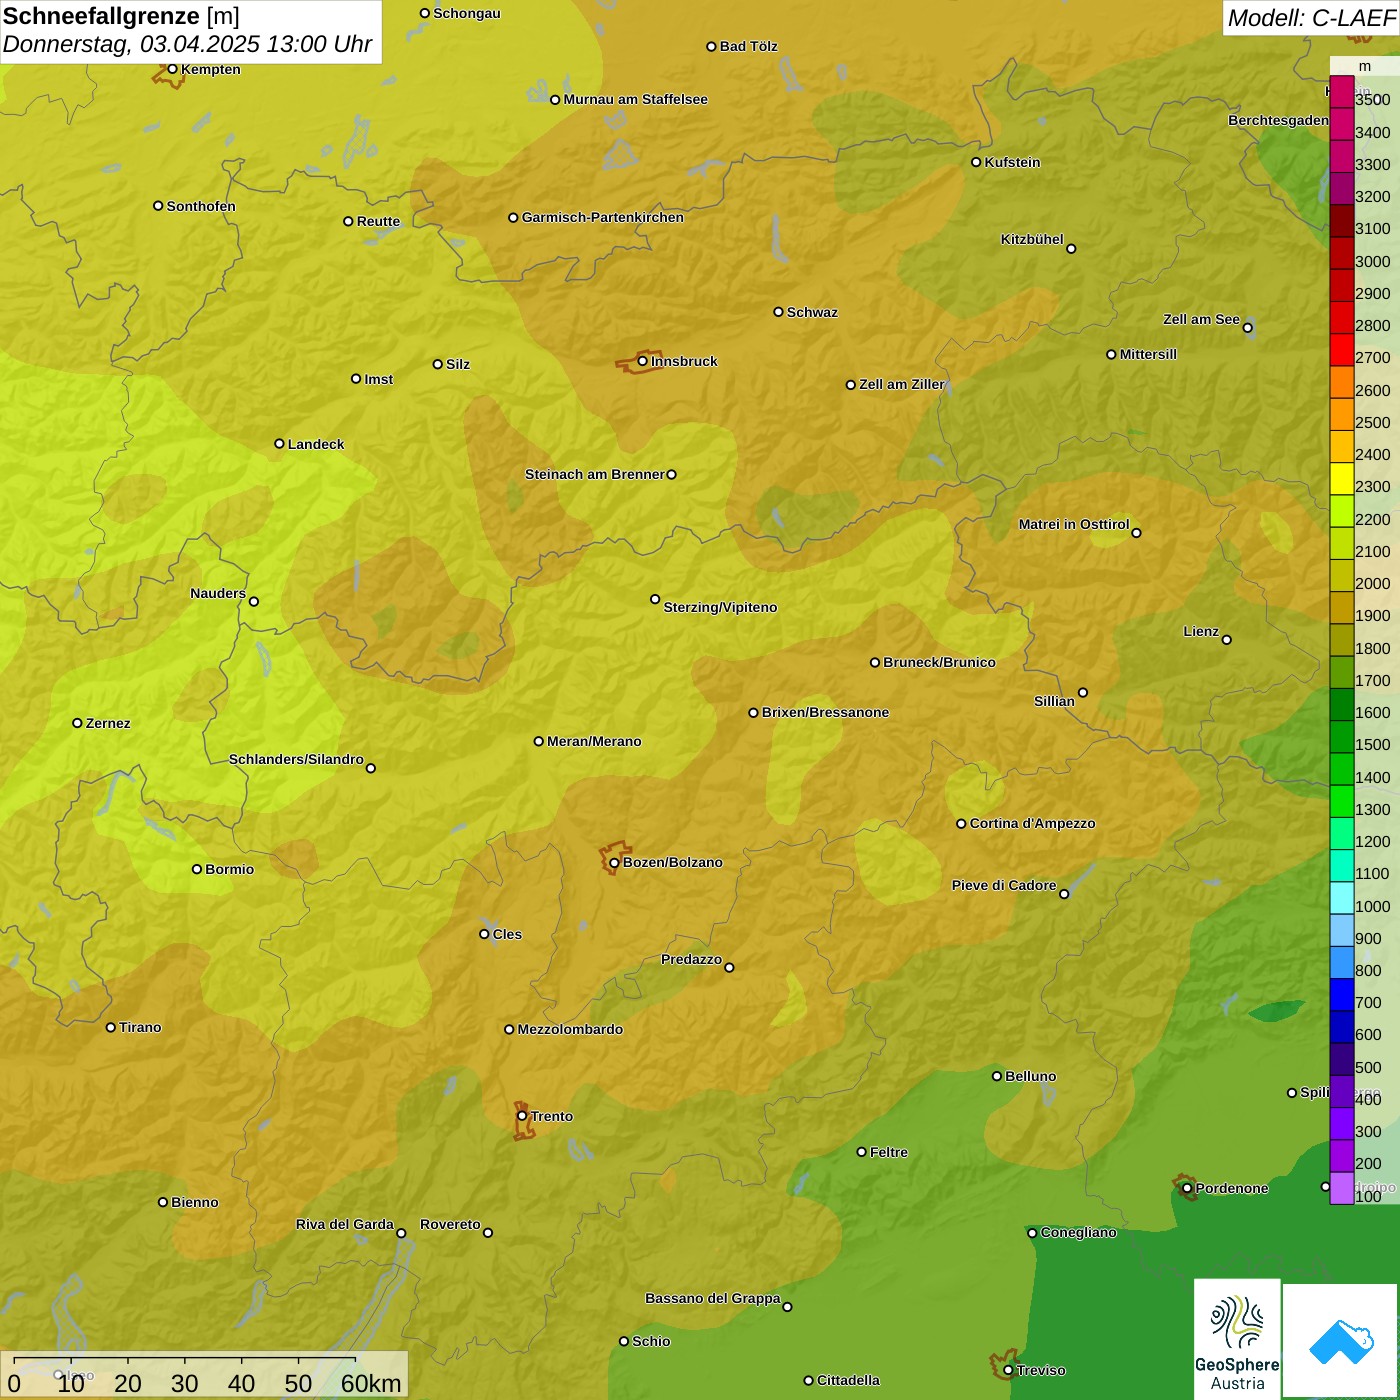The width and height of the screenshot is (1400, 1400).
Task: Select the 'Cittadella' label
Action: (x=848, y=1380)
